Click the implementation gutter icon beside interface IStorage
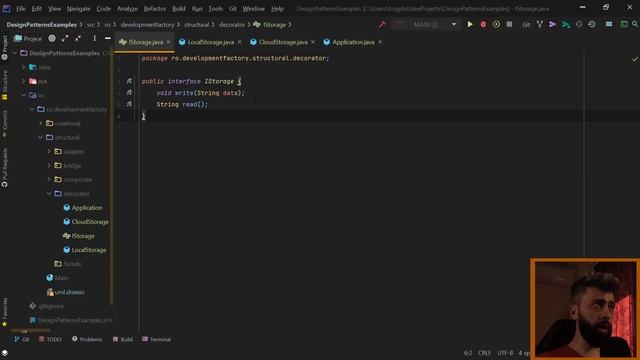 (x=129, y=81)
